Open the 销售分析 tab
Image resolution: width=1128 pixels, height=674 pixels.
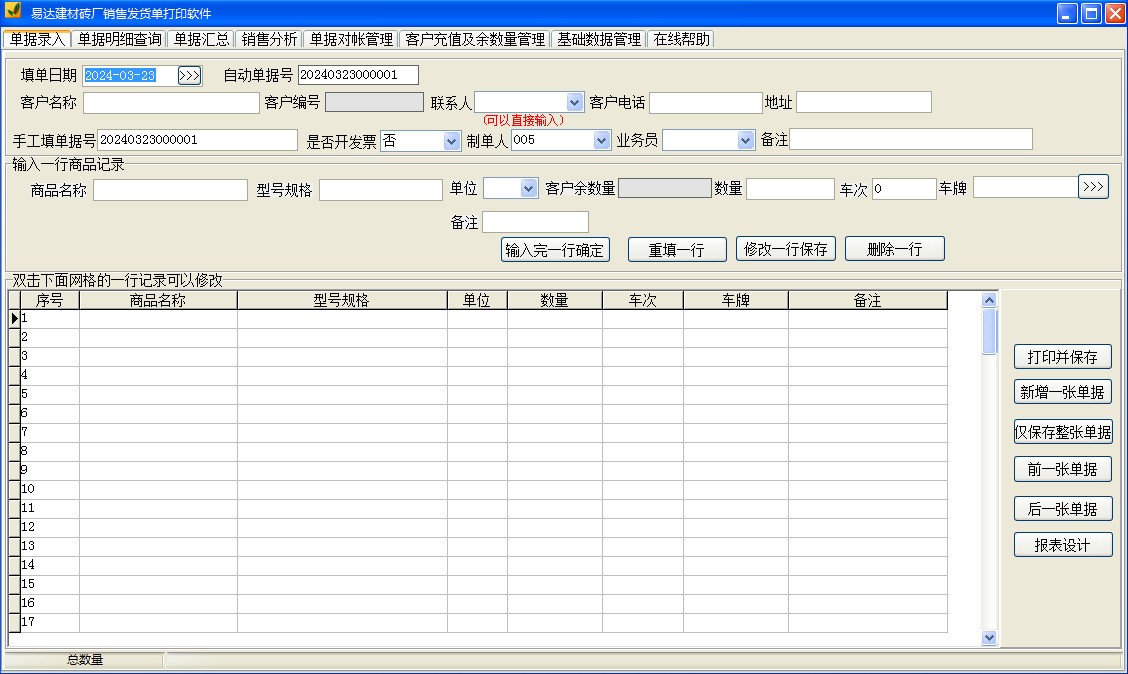coord(269,39)
